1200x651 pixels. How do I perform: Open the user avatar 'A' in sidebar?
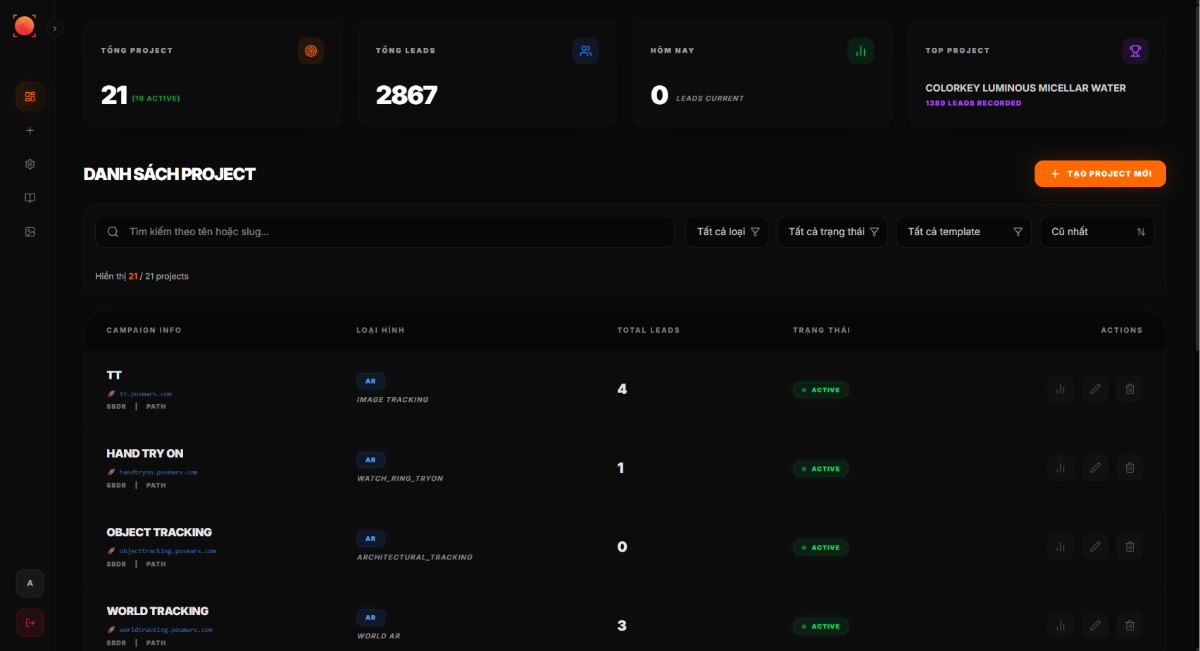coord(30,583)
